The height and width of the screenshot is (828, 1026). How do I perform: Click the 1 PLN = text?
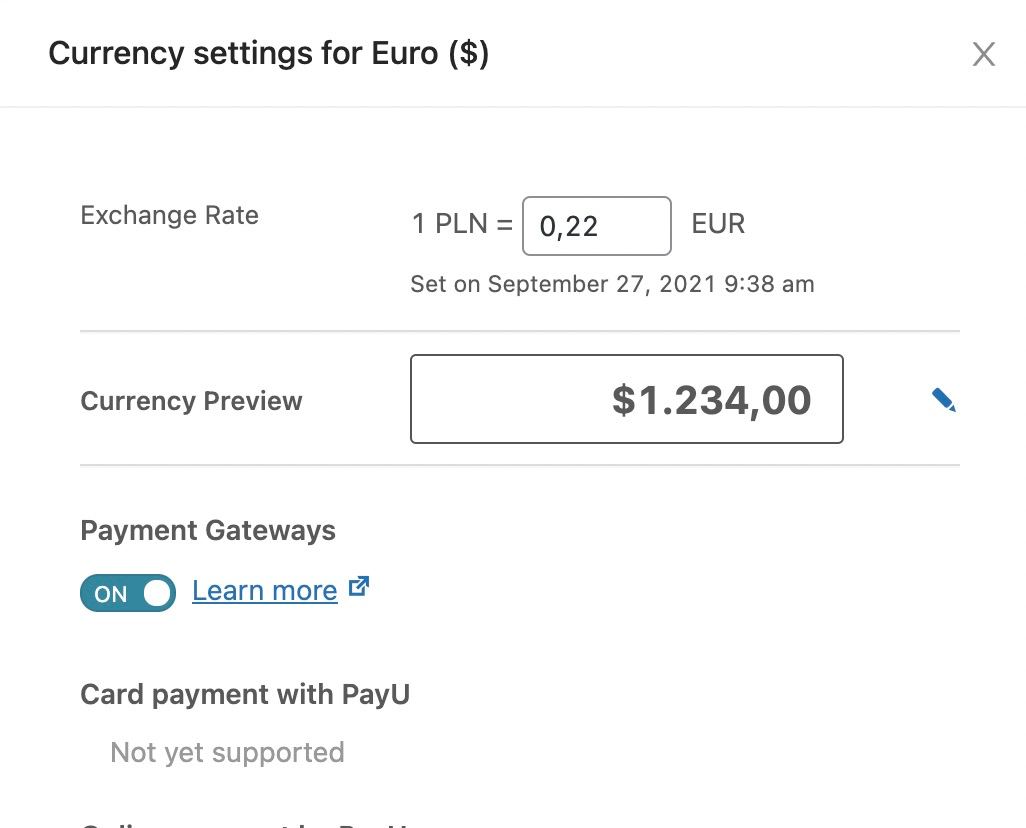pos(462,224)
